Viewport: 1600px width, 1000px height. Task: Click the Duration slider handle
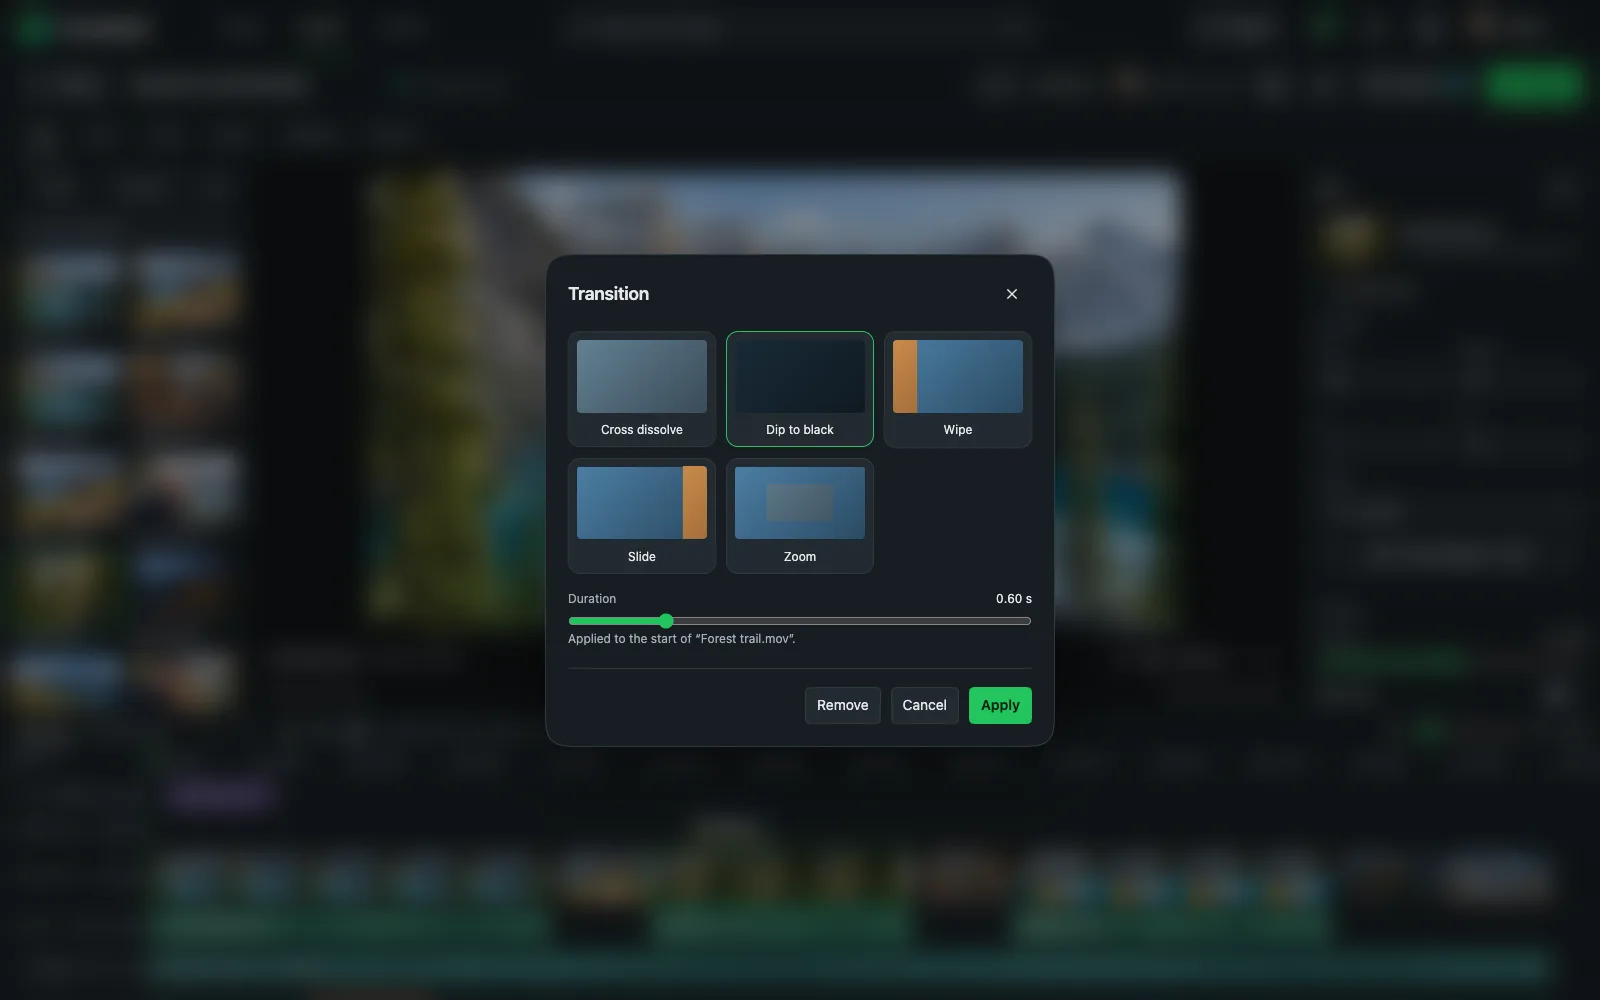click(666, 621)
